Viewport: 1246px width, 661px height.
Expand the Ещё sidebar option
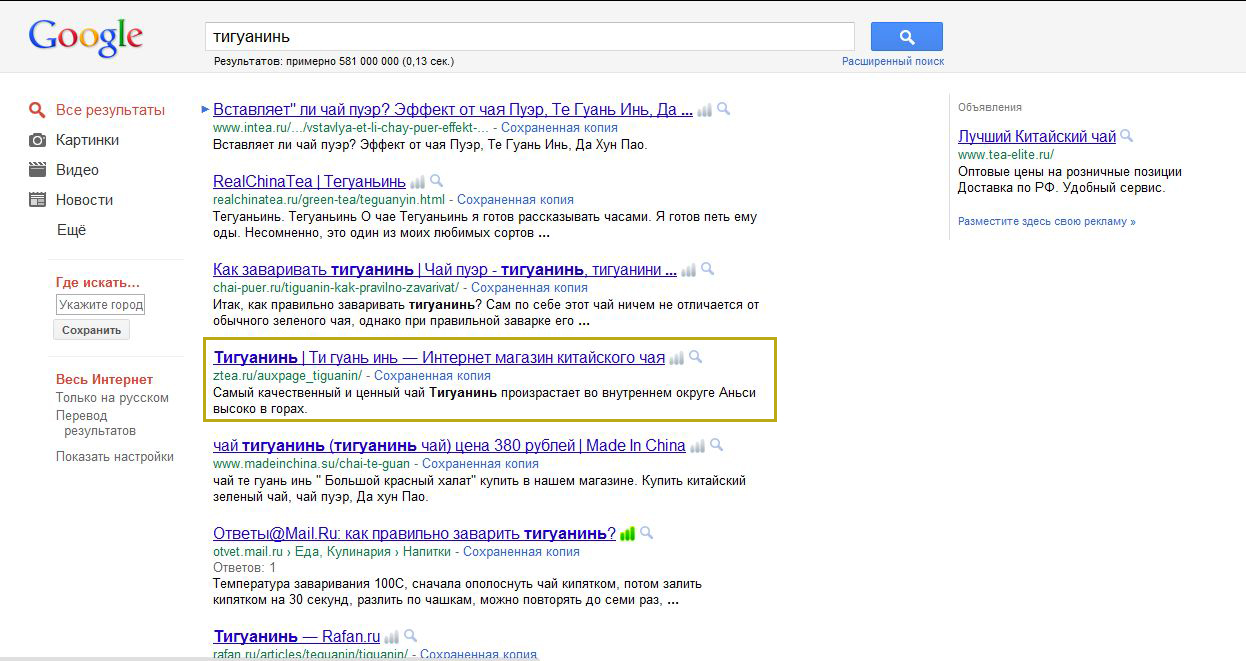click(72, 230)
